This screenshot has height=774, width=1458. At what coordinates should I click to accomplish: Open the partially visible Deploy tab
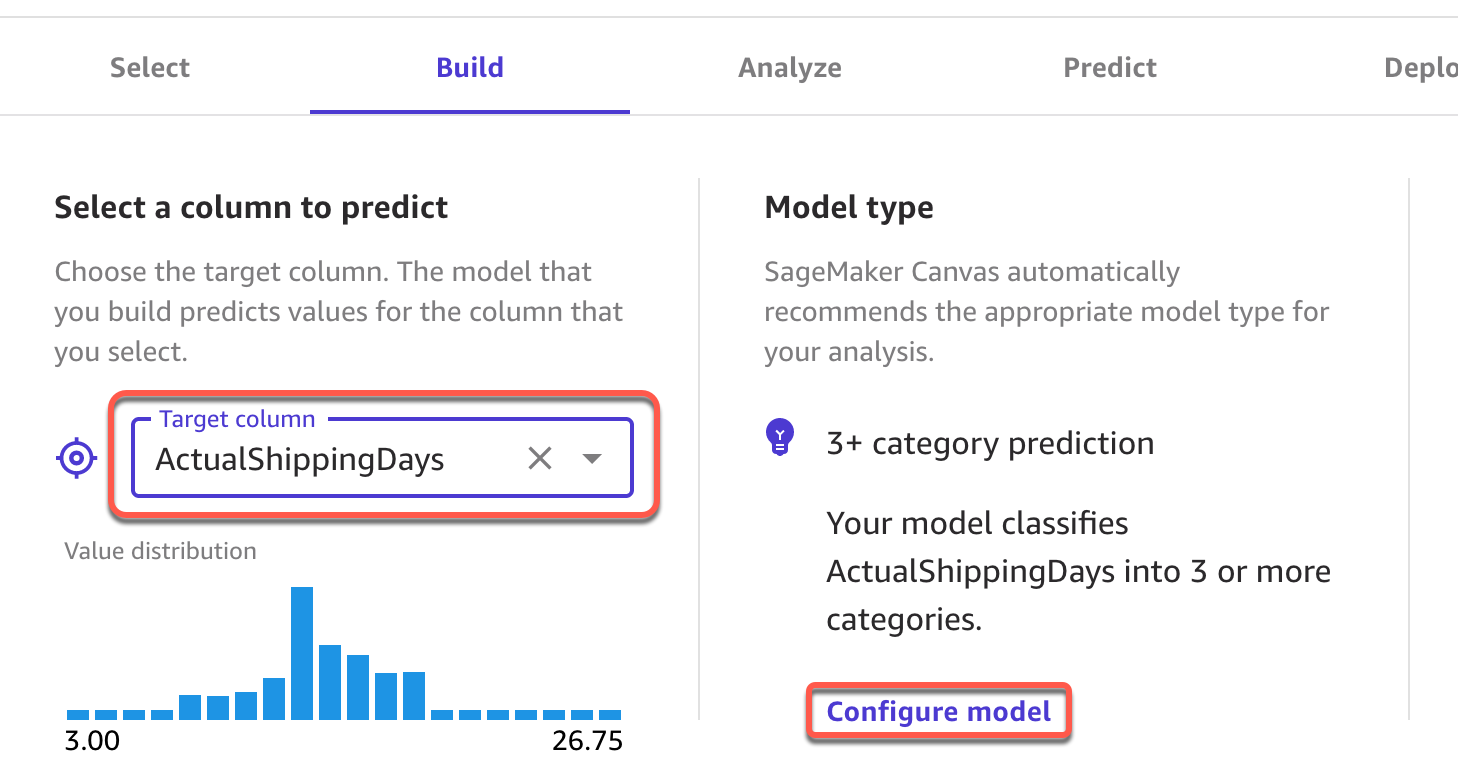click(x=1420, y=68)
